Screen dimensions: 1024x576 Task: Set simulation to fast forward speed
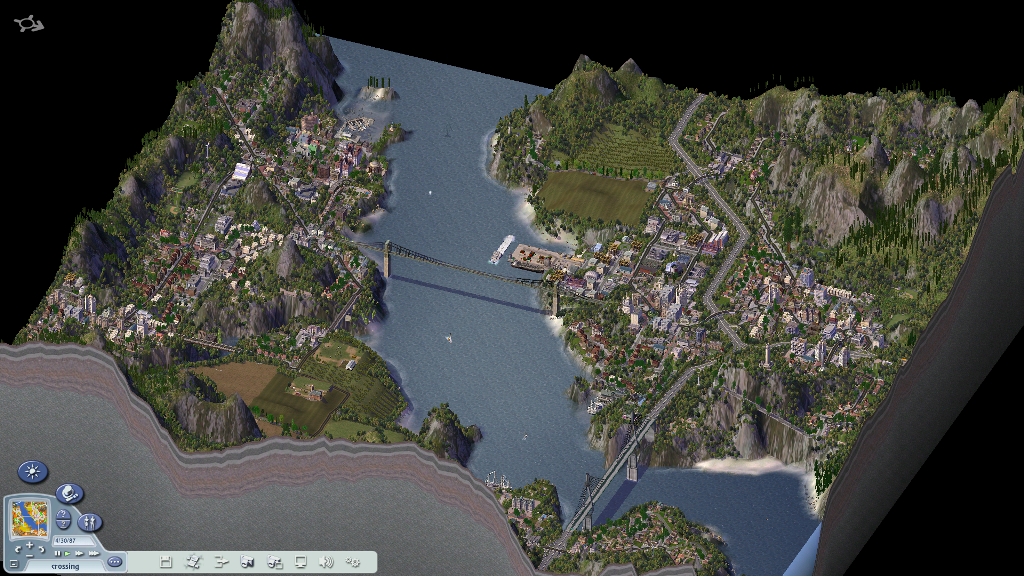point(80,554)
